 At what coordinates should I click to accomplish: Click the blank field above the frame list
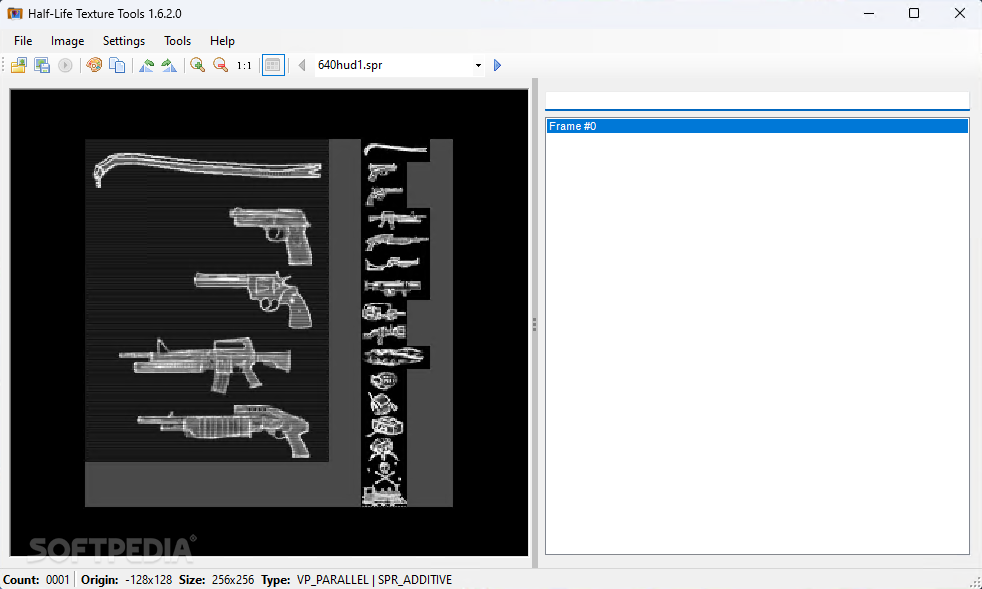(x=757, y=100)
